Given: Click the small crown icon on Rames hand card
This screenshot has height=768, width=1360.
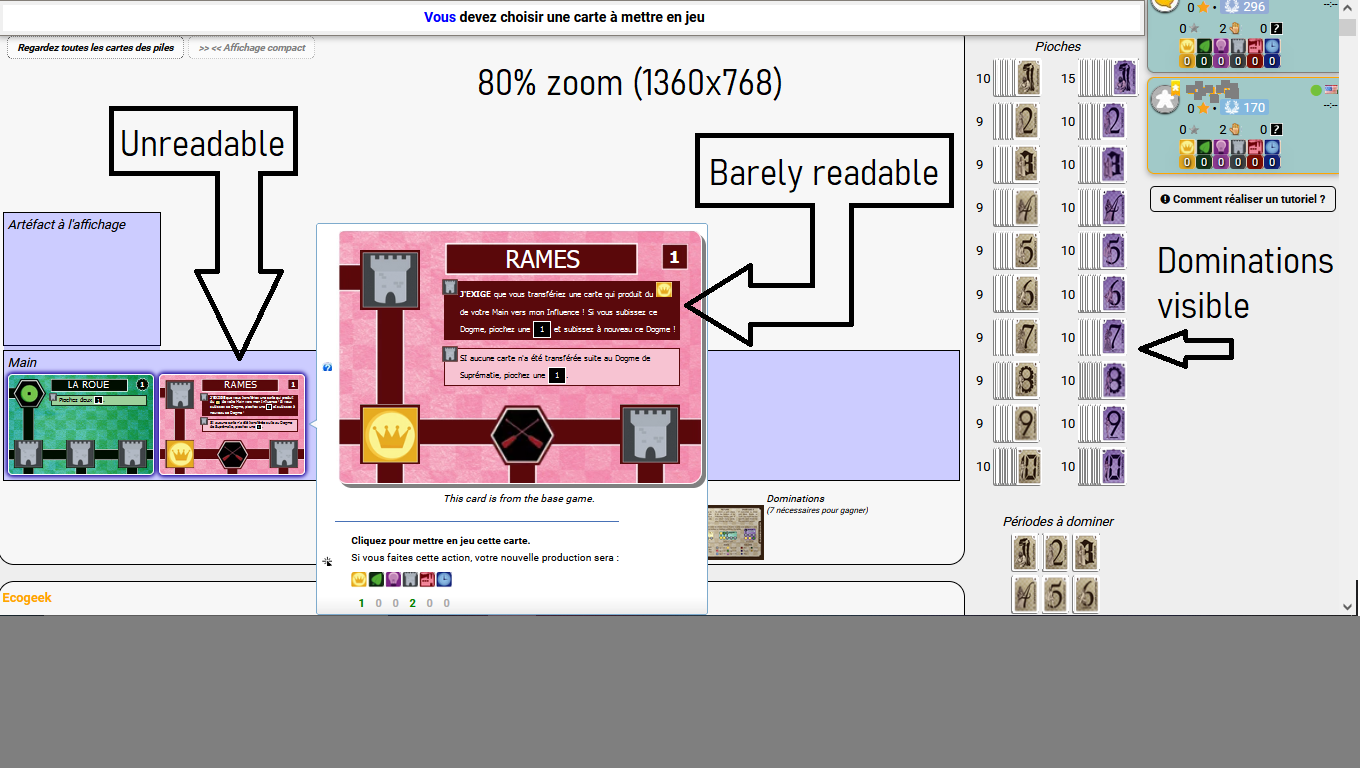Looking at the screenshot, I should click(180, 455).
